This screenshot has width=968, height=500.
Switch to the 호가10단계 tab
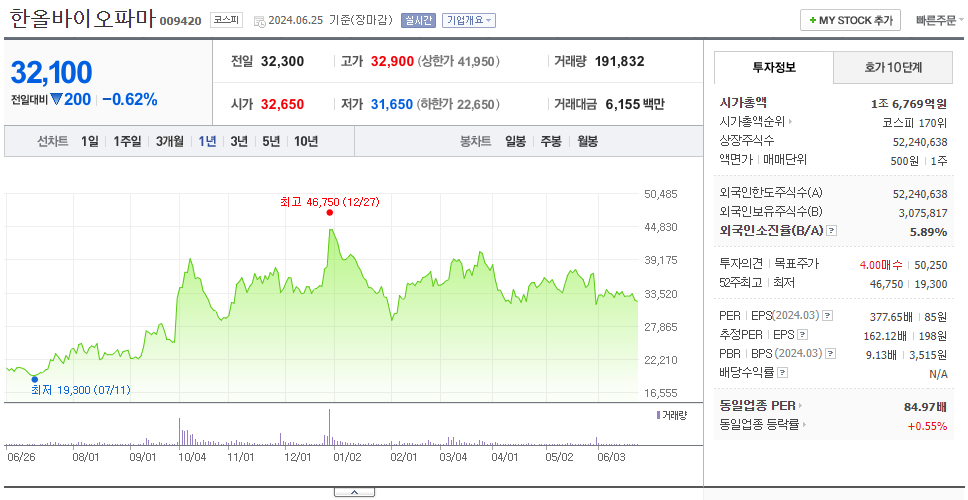pyautogui.click(x=893, y=68)
